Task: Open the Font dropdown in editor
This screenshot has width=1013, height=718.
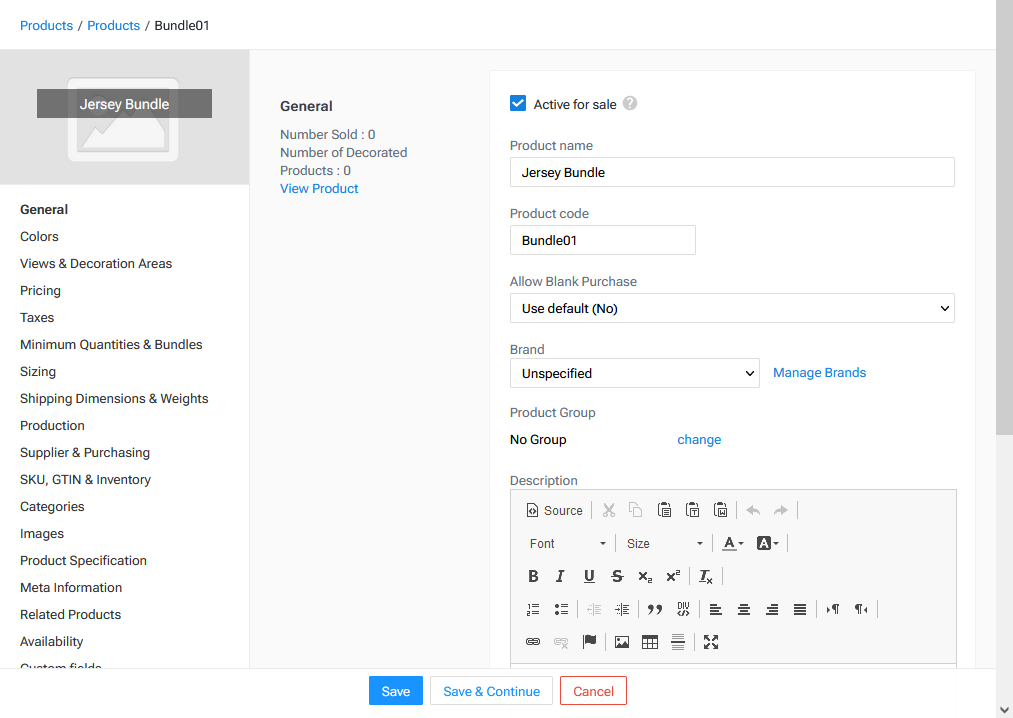Action: point(567,543)
